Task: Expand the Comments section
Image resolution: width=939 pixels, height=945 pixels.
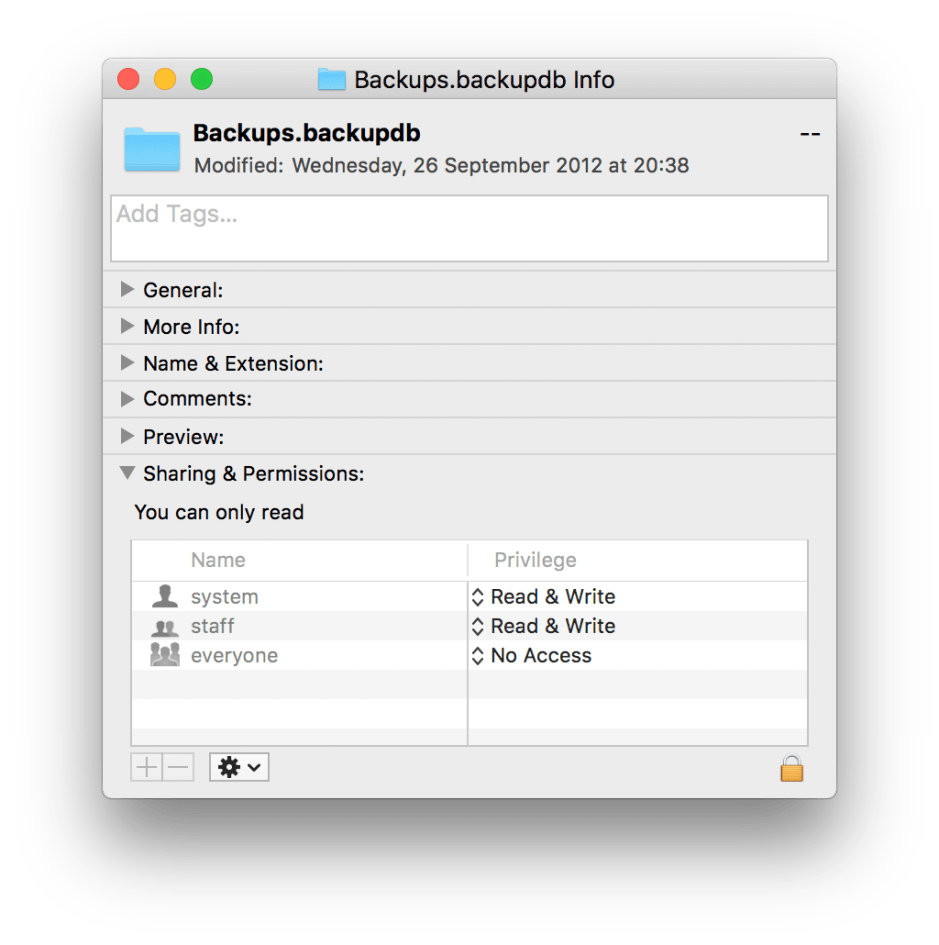Action: [127, 398]
